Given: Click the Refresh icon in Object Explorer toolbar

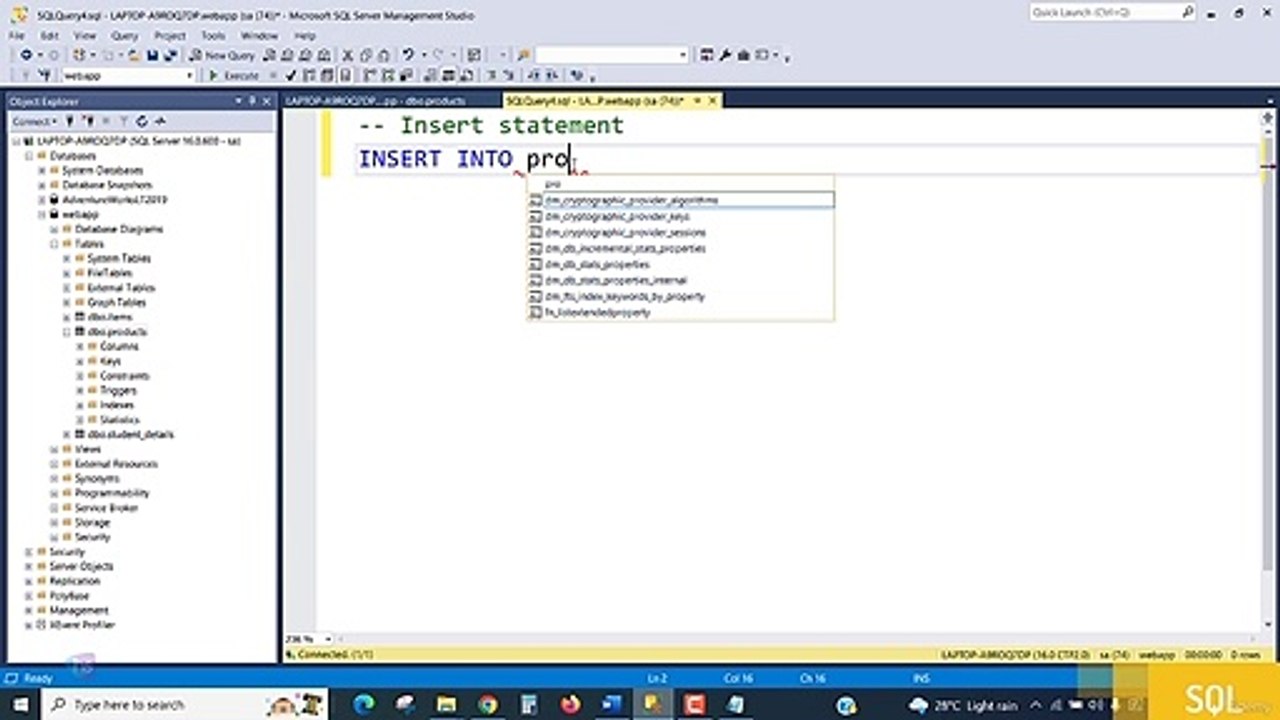Looking at the screenshot, I should (x=141, y=121).
